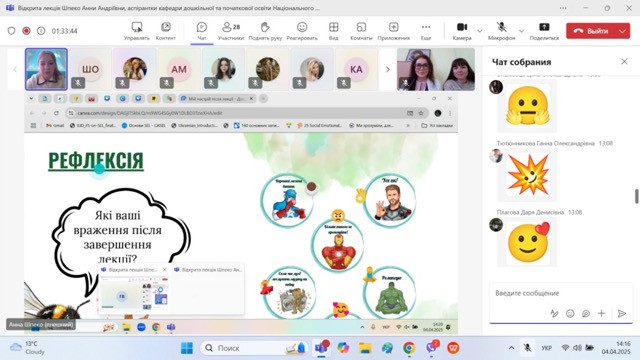The image size is (640, 360).
Task: Click the Введите сообщение message field
Action: point(561,293)
